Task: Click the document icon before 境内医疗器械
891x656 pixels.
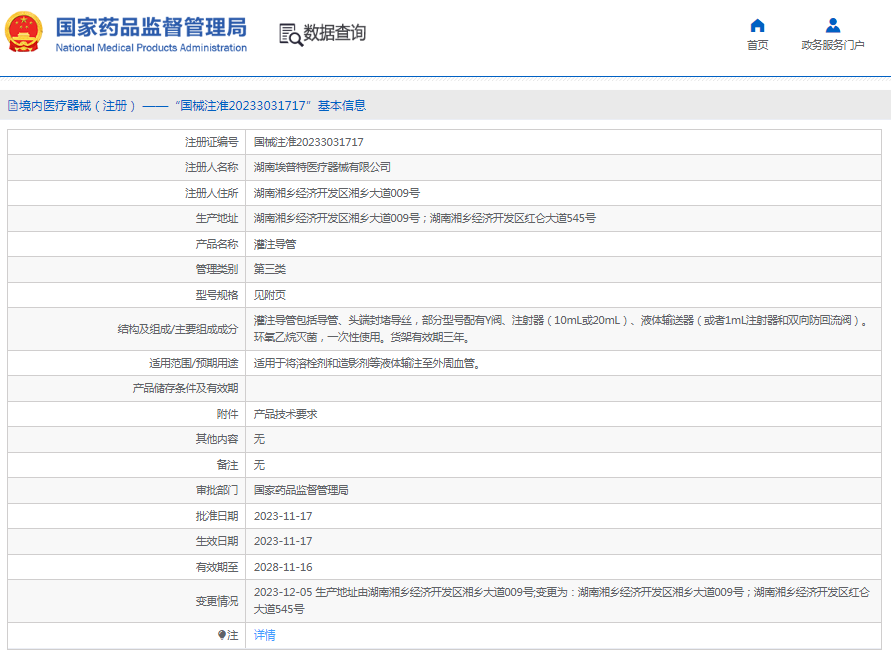Action: coord(13,106)
